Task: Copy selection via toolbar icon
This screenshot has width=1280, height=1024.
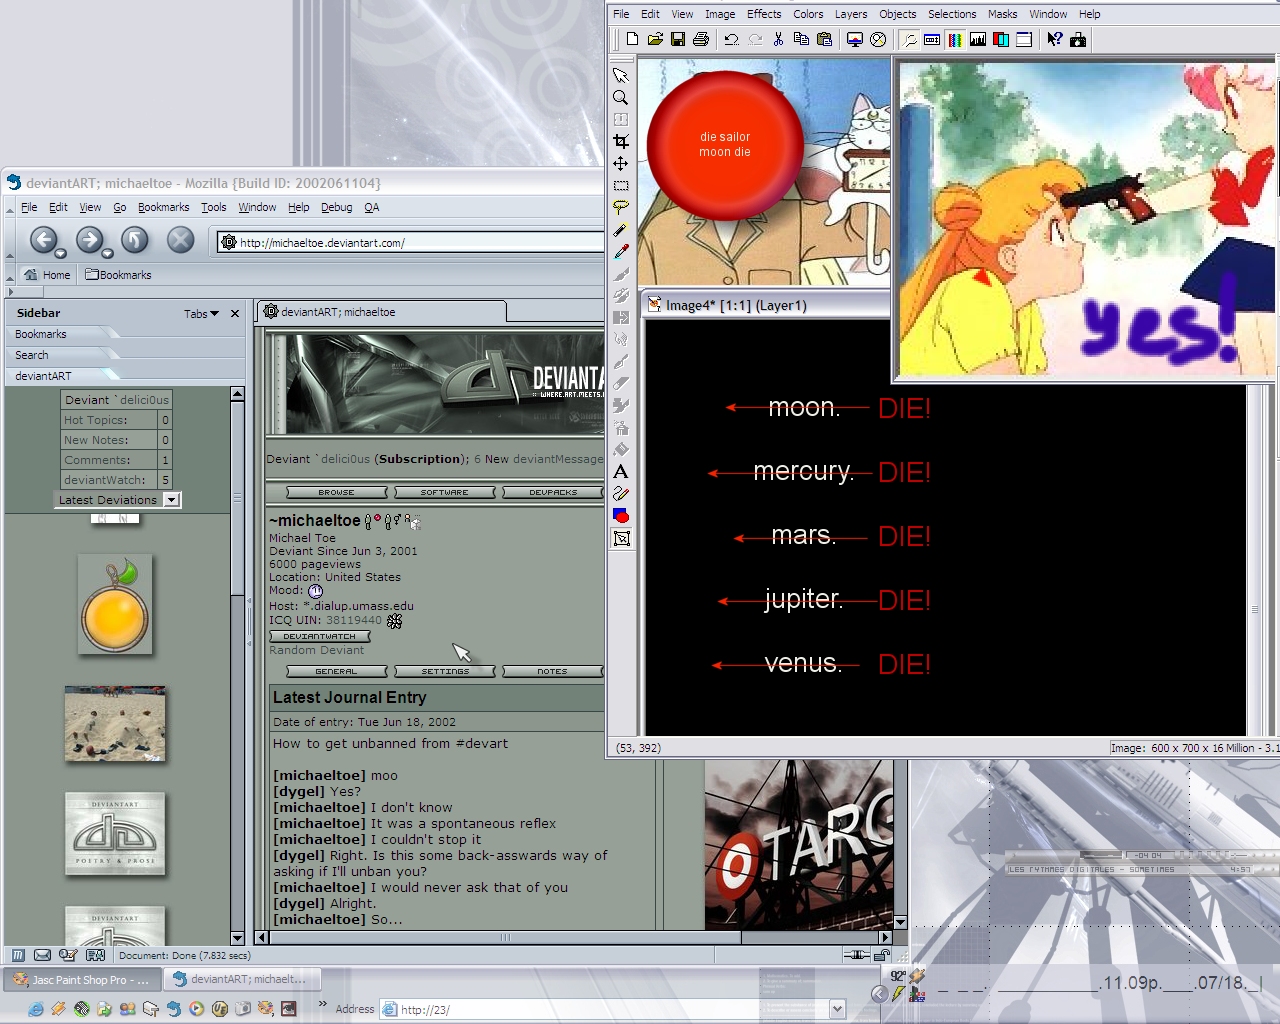Action: (x=801, y=40)
